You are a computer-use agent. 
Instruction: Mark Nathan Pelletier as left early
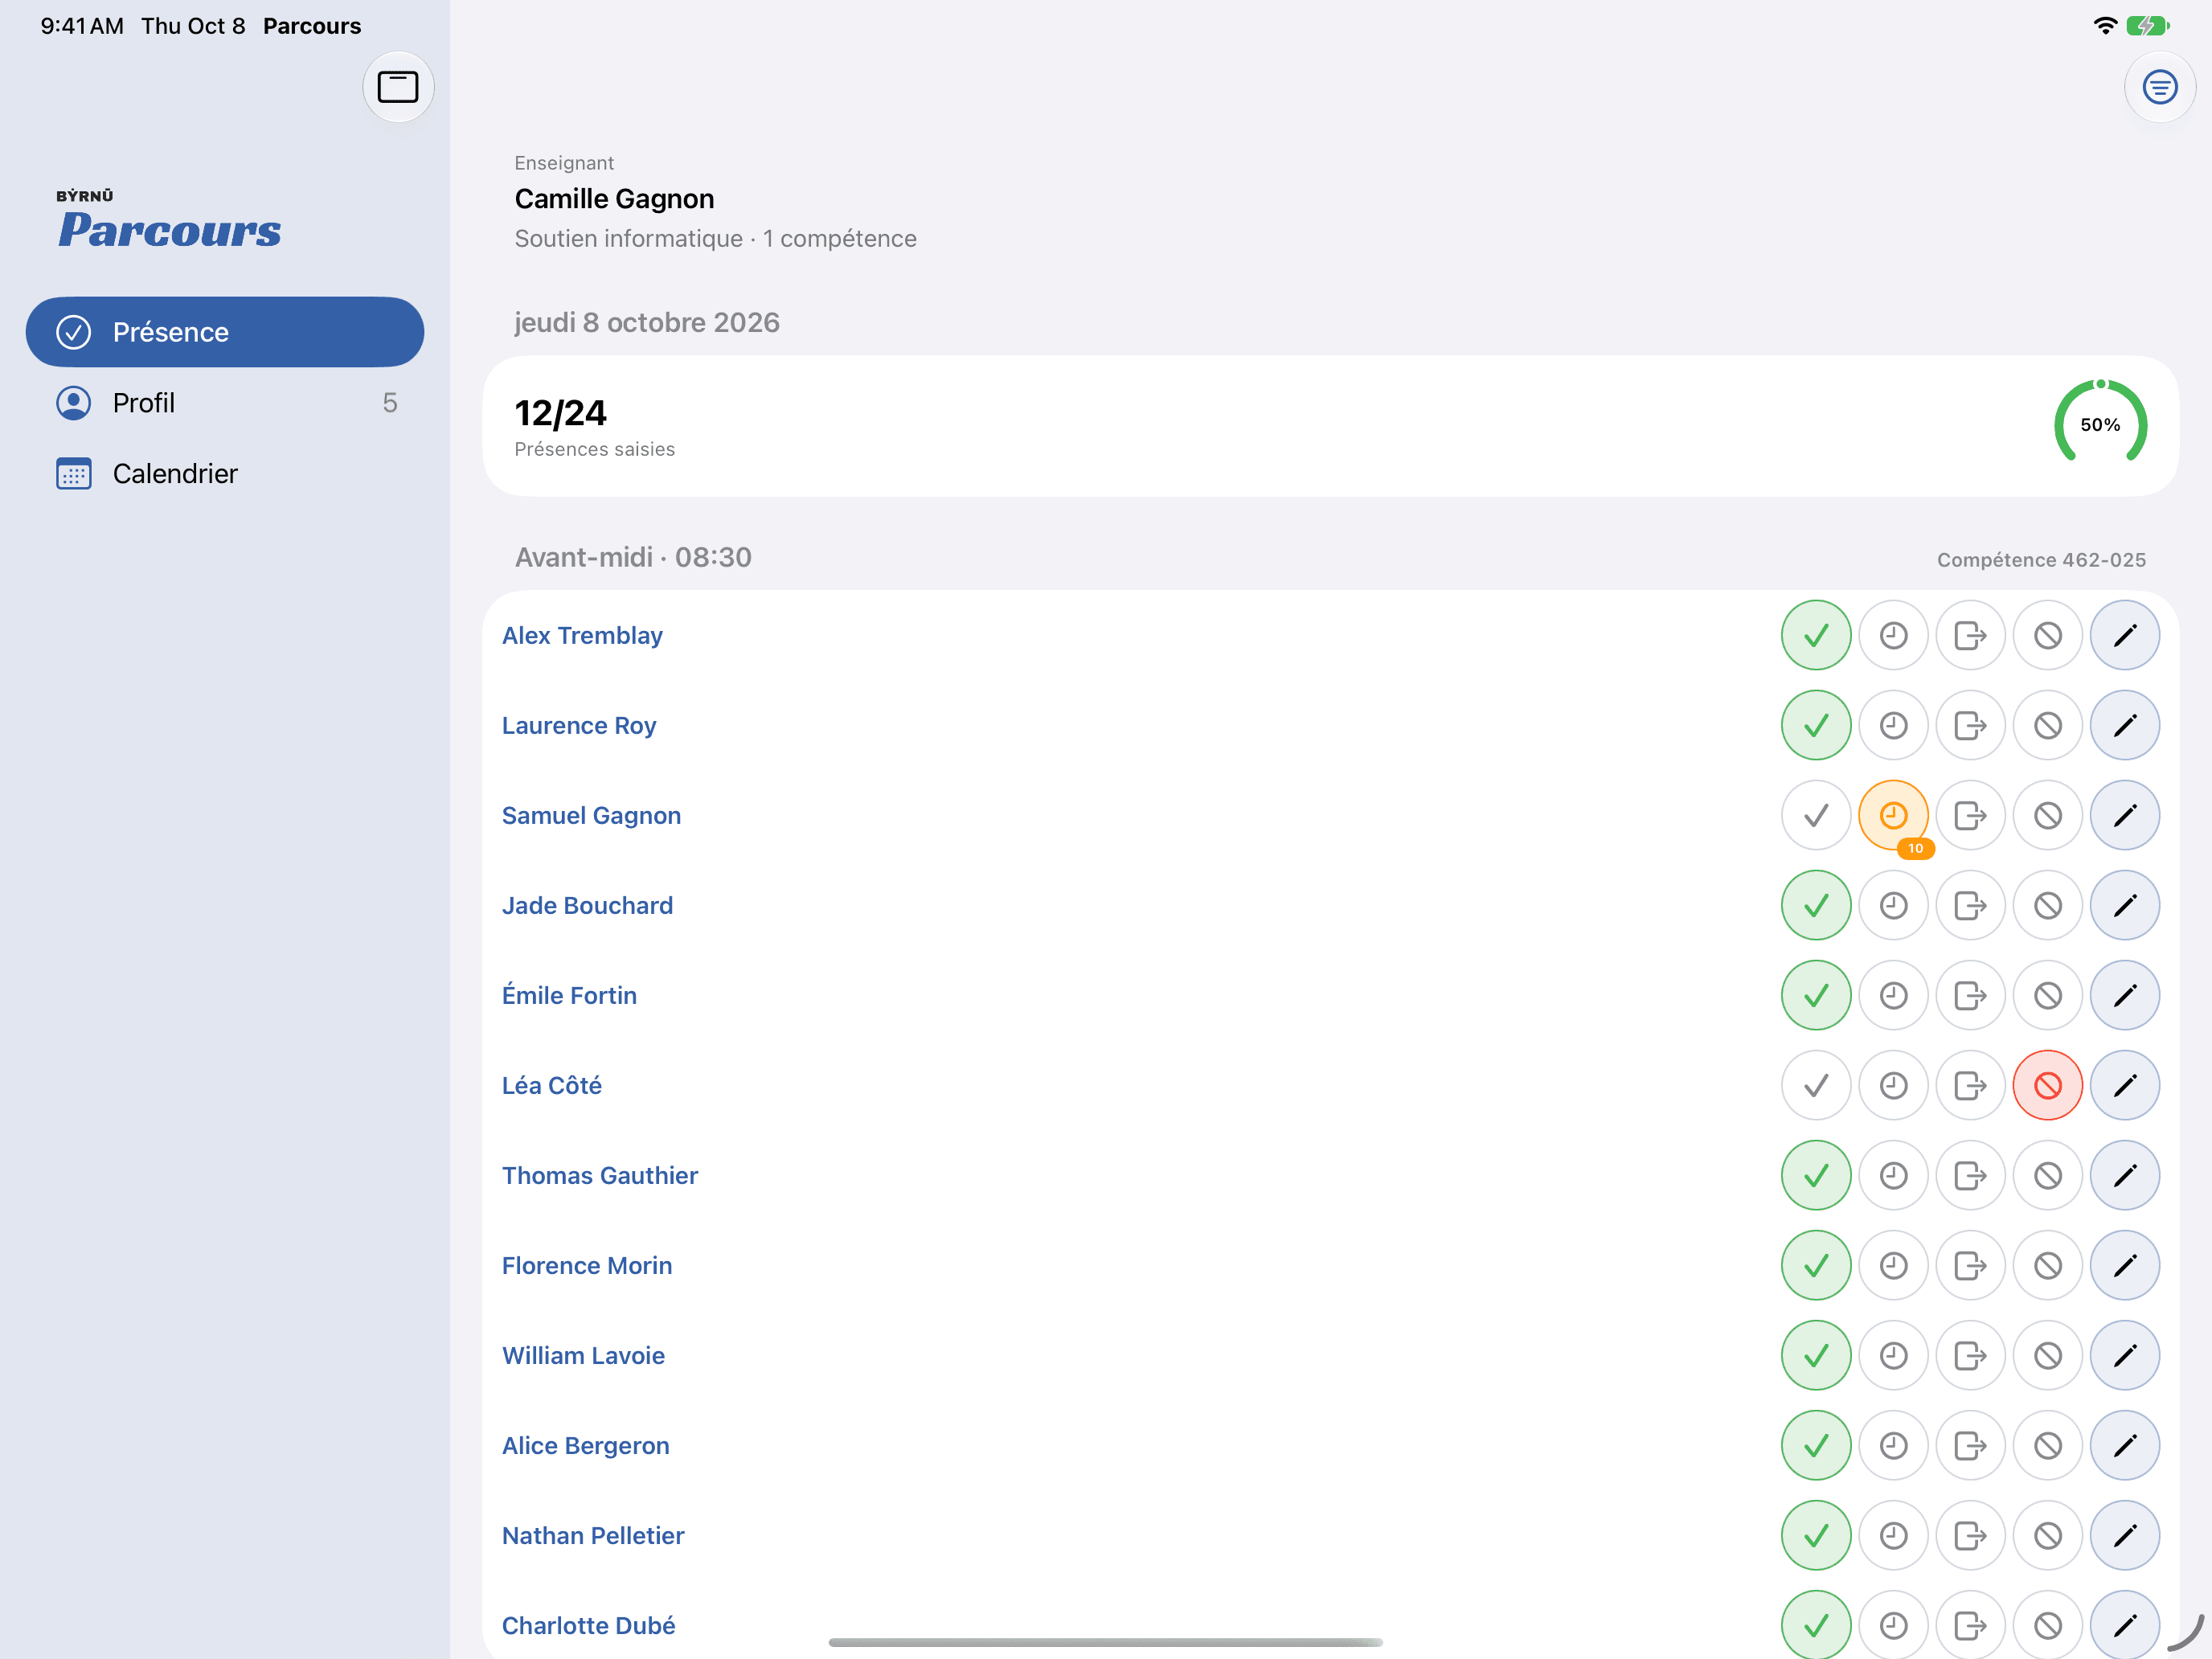click(x=1970, y=1535)
